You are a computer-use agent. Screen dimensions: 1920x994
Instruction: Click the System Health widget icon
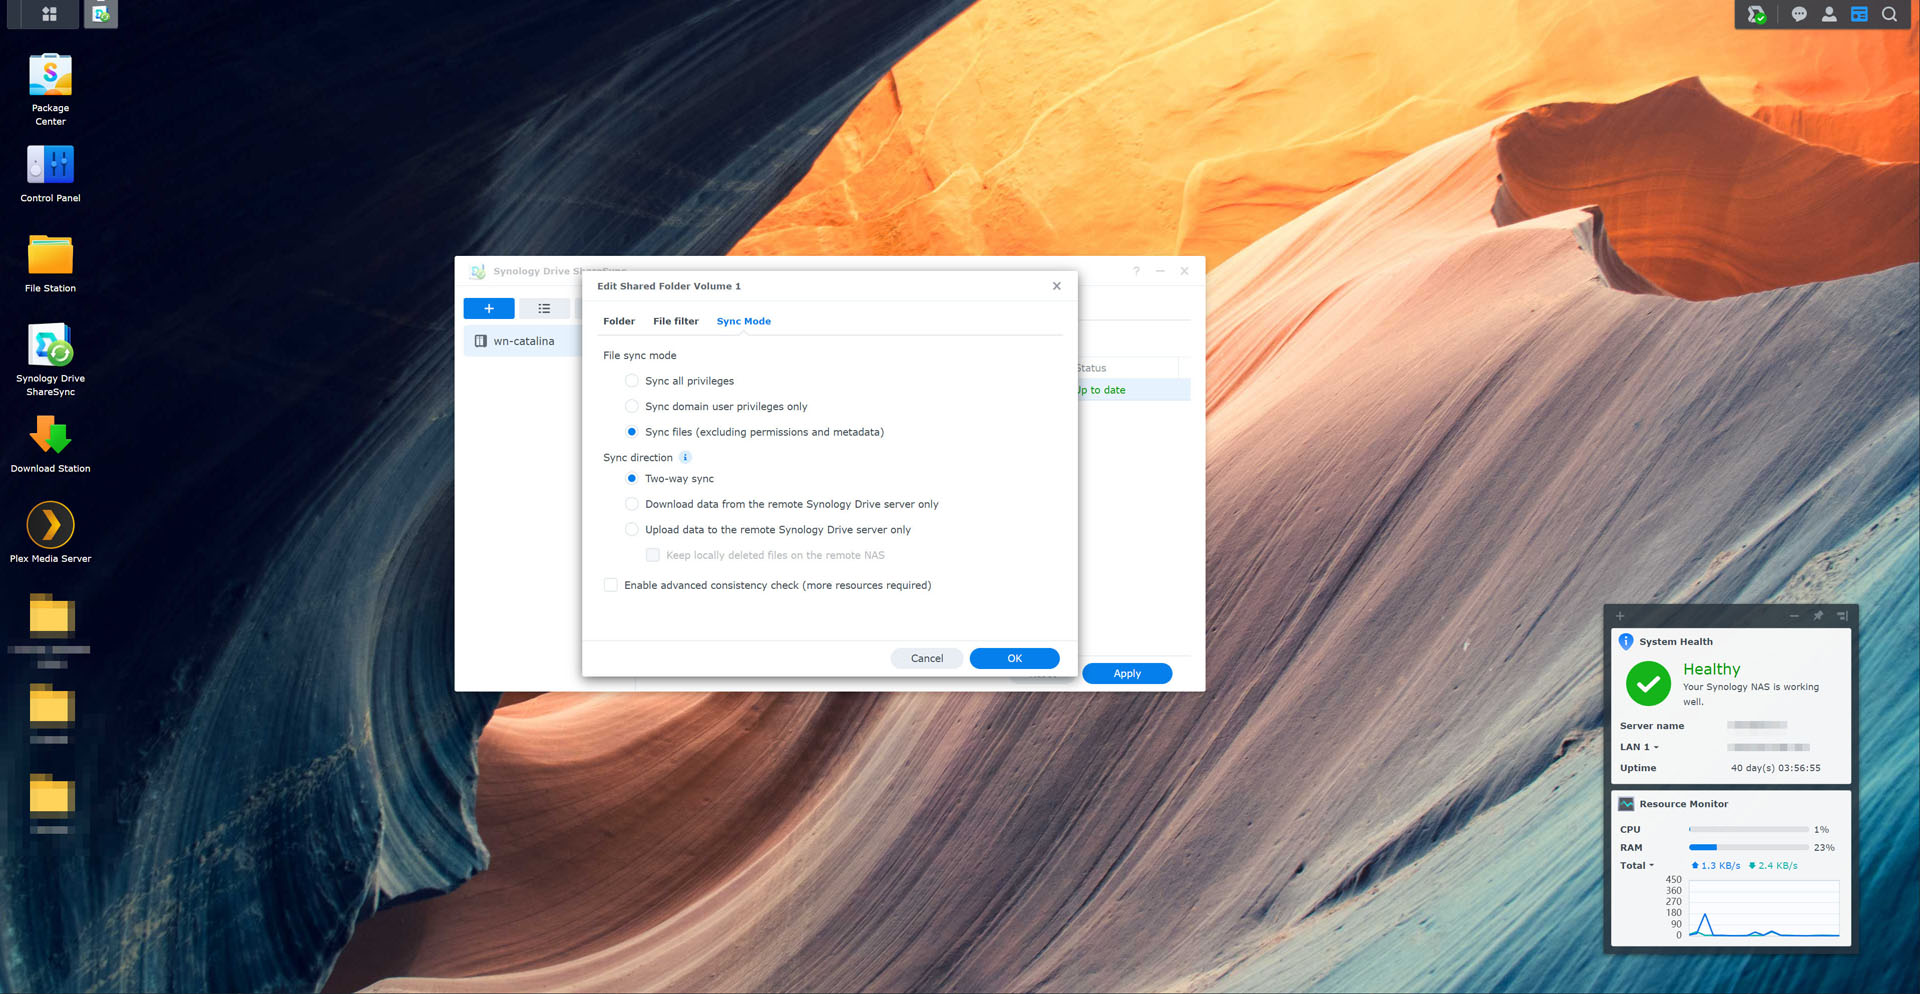click(x=1626, y=641)
